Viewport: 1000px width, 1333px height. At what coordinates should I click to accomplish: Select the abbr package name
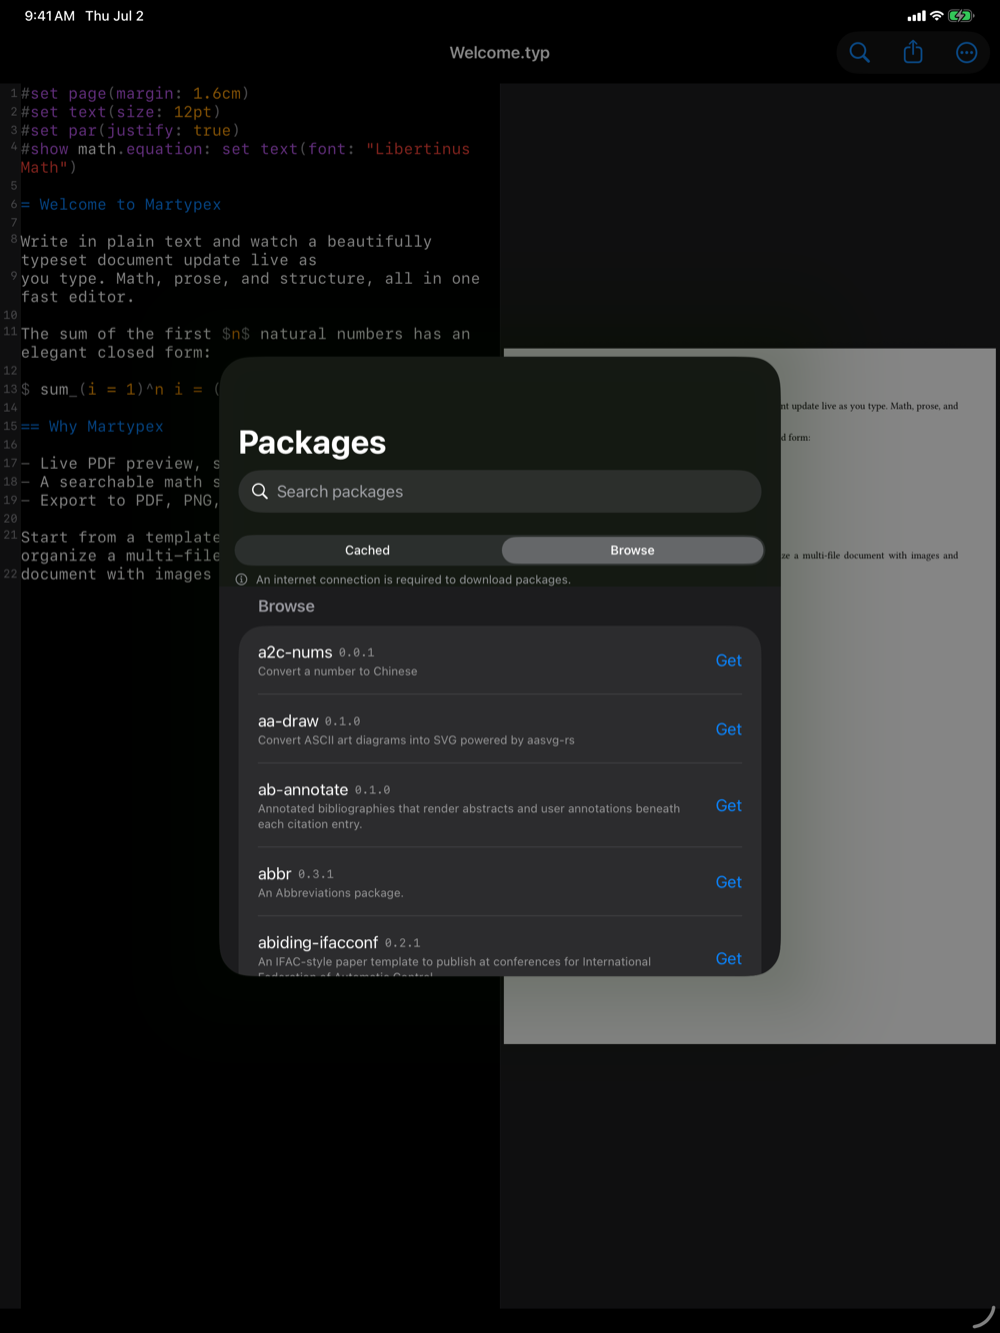point(274,874)
